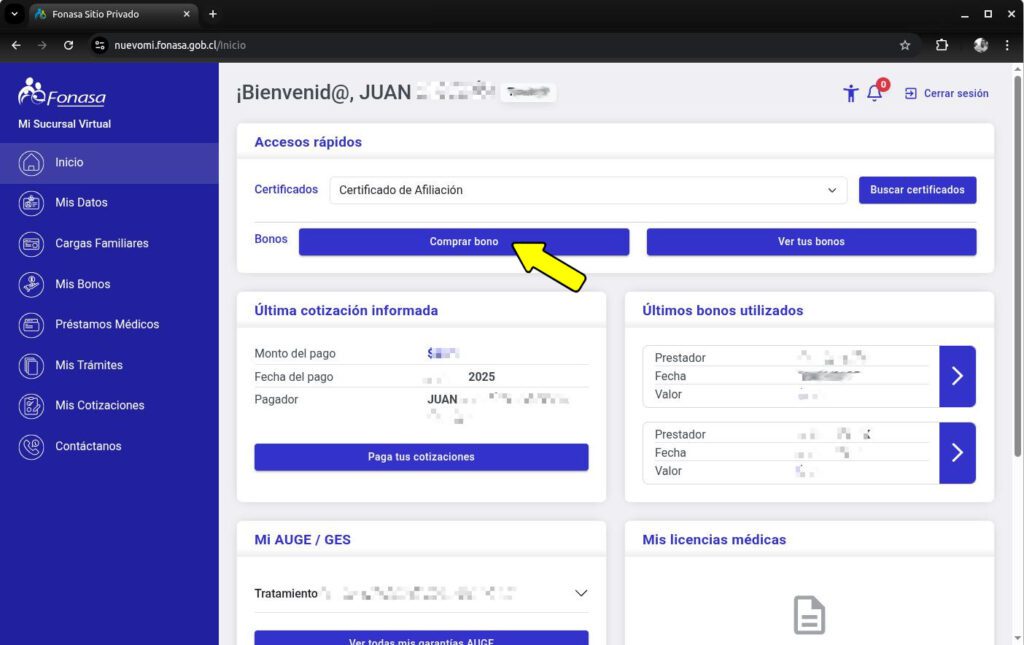The image size is (1024, 645).
Task: Open Inicio house icon in sidebar
Action: point(31,163)
